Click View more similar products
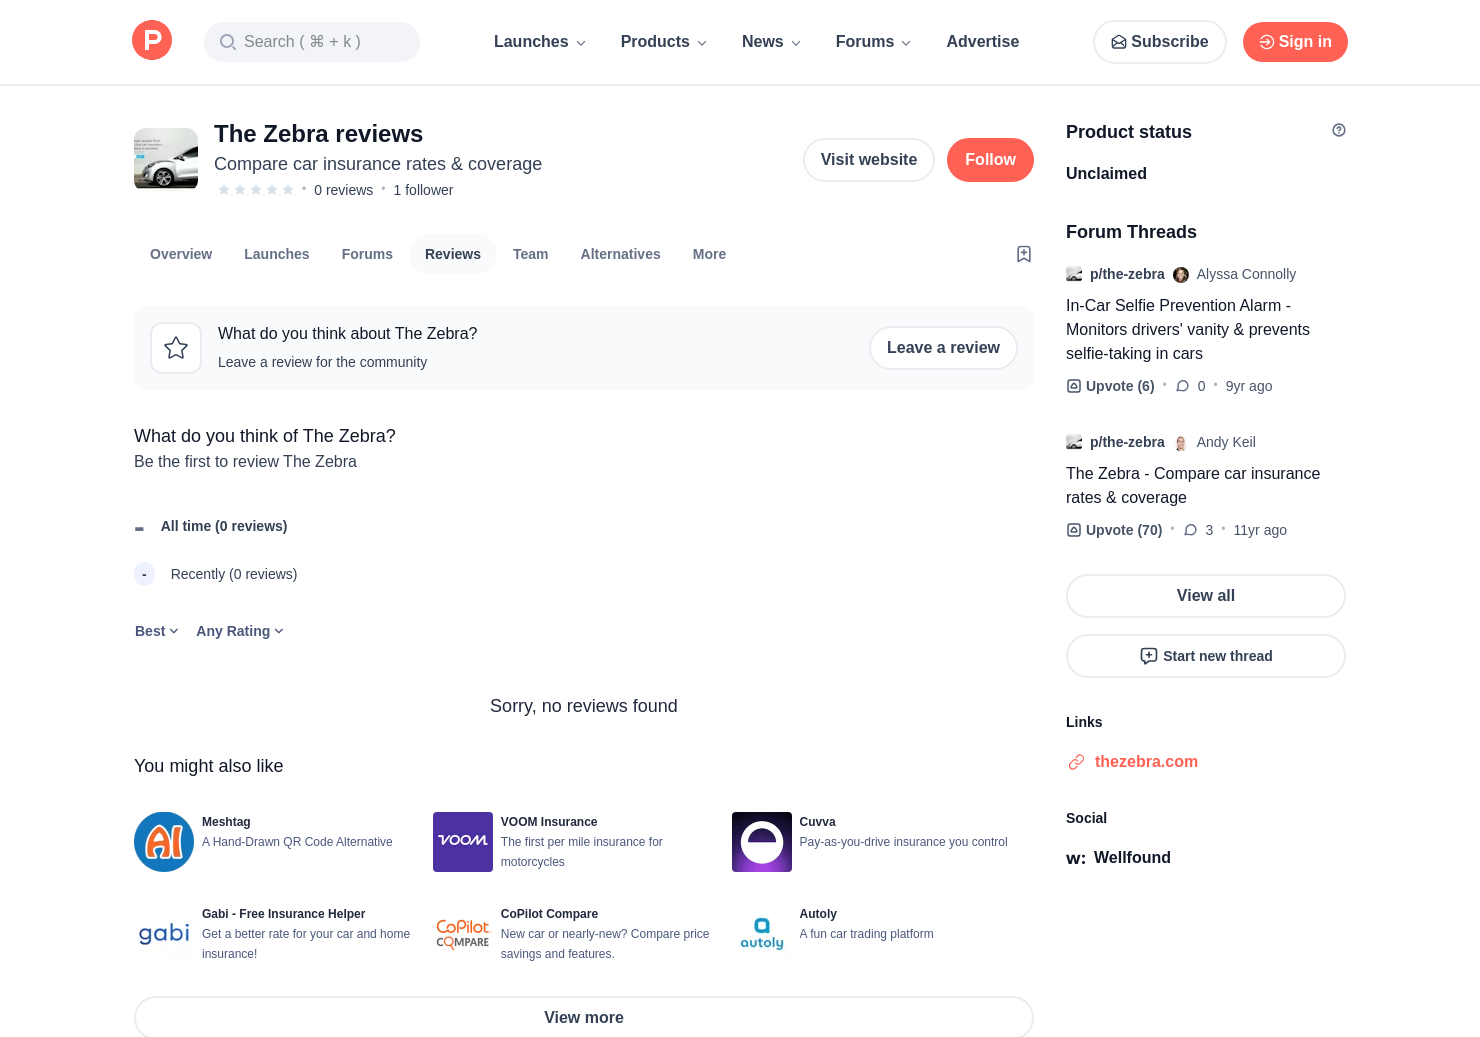 (584, 1017)
